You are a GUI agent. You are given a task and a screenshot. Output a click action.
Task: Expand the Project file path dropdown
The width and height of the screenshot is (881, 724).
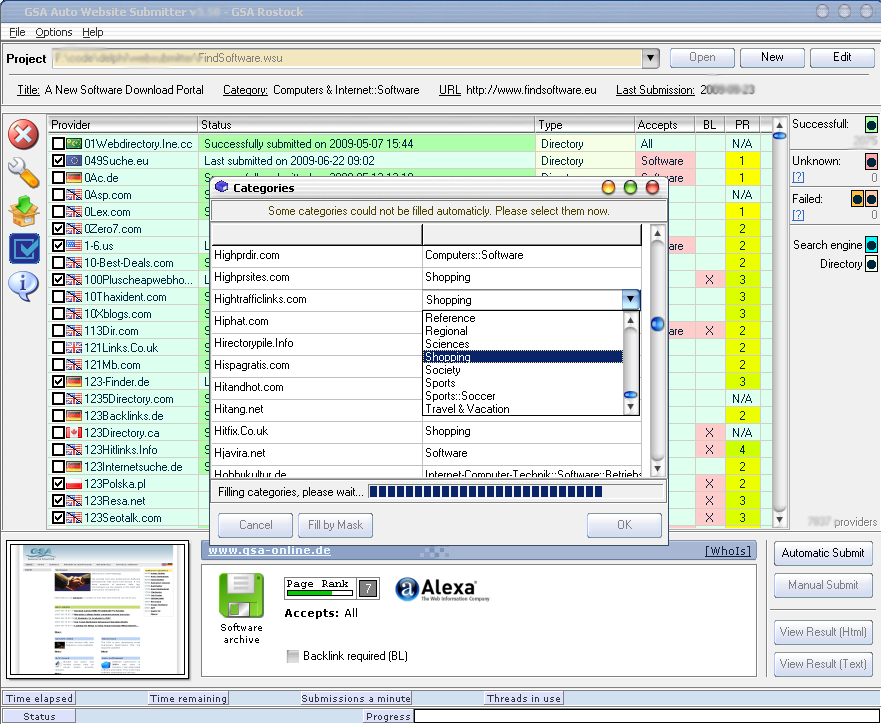pyautogui.click(x=650, y=58)
